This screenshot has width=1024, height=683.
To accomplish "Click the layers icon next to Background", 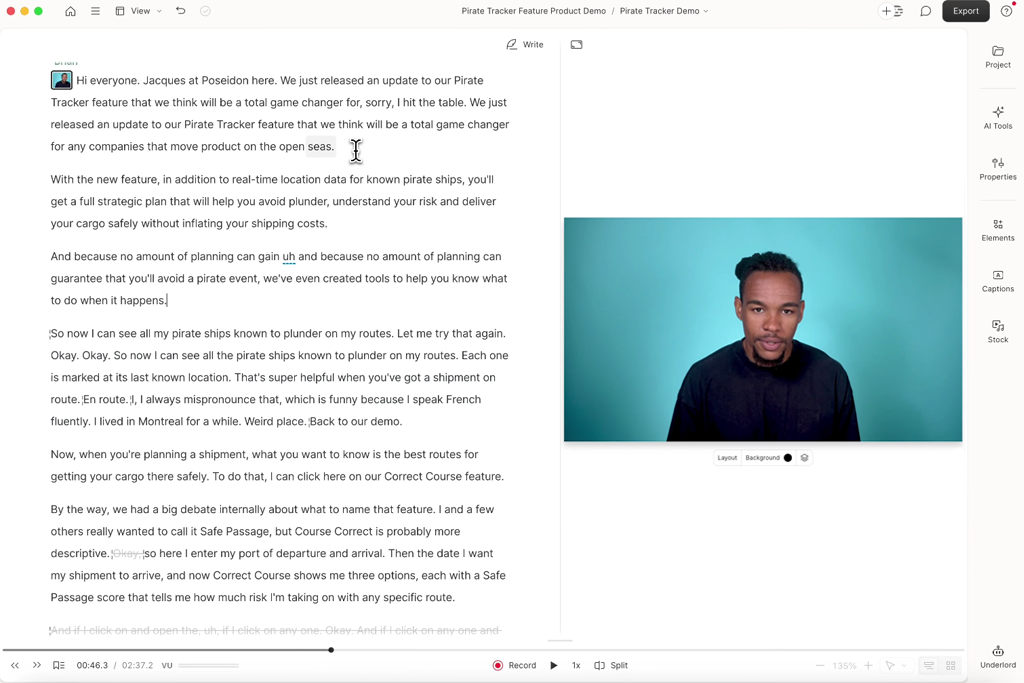I will pos(805,458).
